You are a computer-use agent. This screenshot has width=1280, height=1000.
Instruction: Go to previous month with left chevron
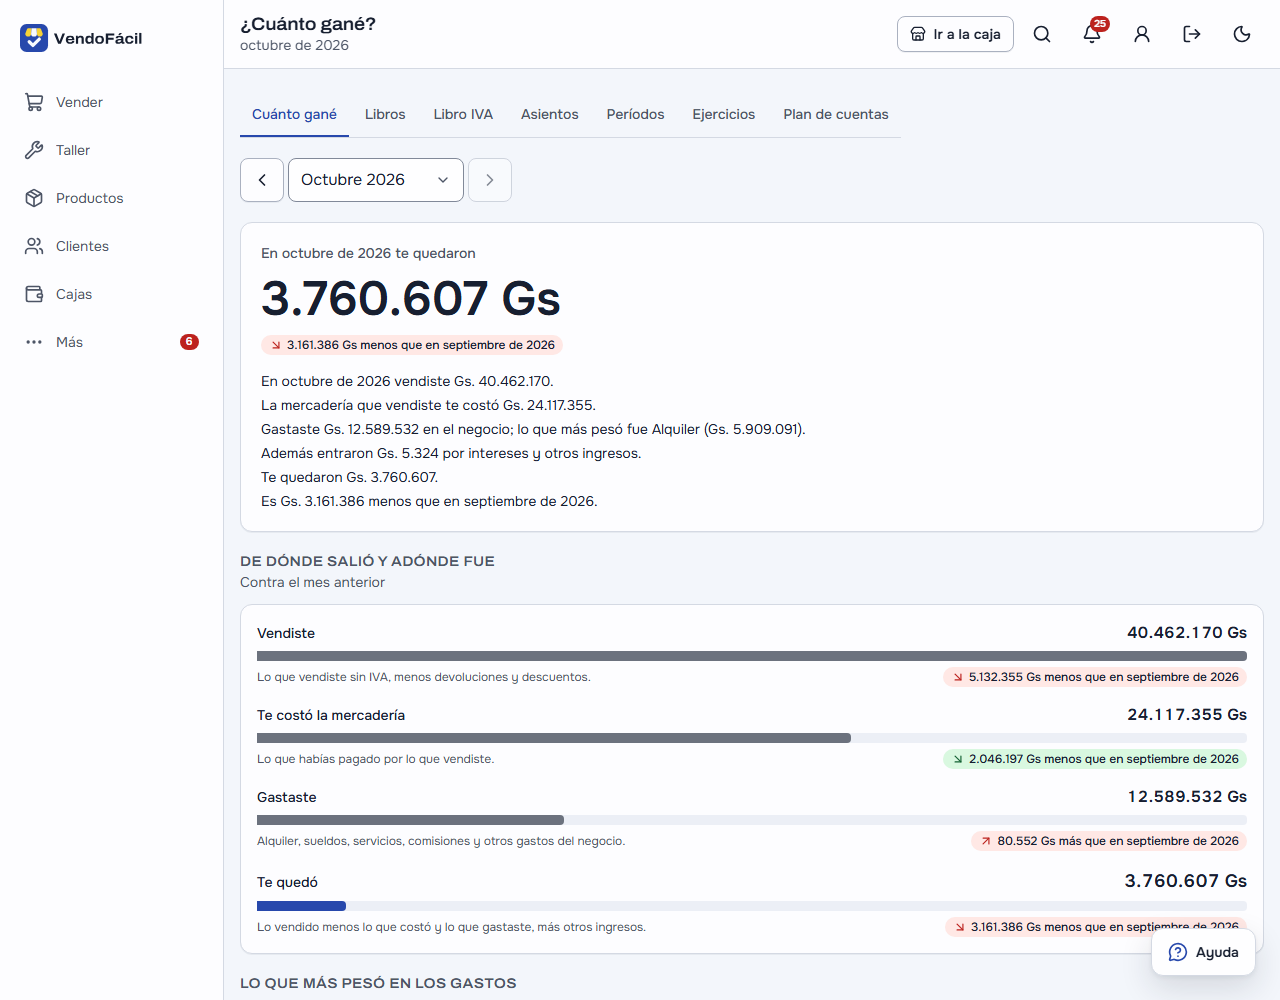coord(262,180)
